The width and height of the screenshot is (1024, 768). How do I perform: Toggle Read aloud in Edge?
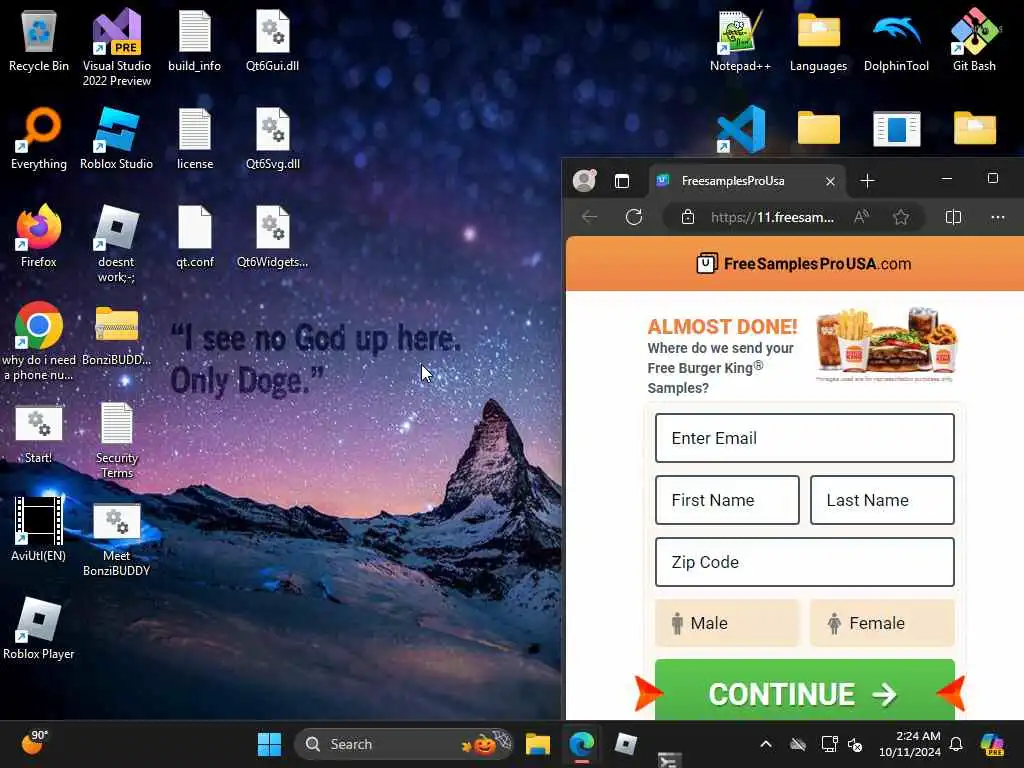[861, 217]
